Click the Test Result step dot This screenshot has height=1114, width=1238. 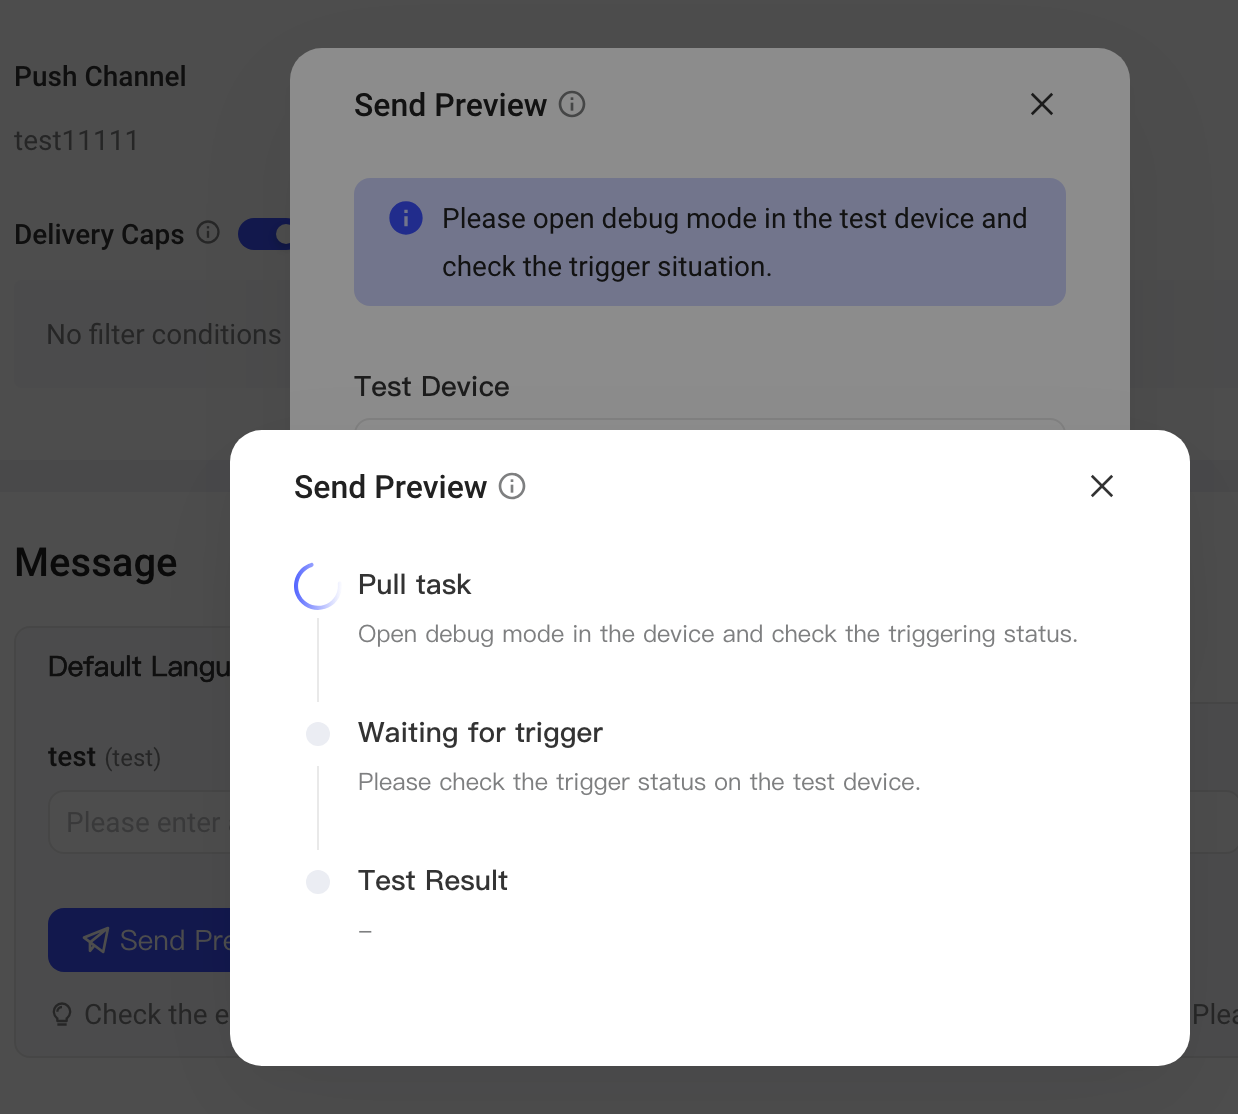[x=318, y=882]
